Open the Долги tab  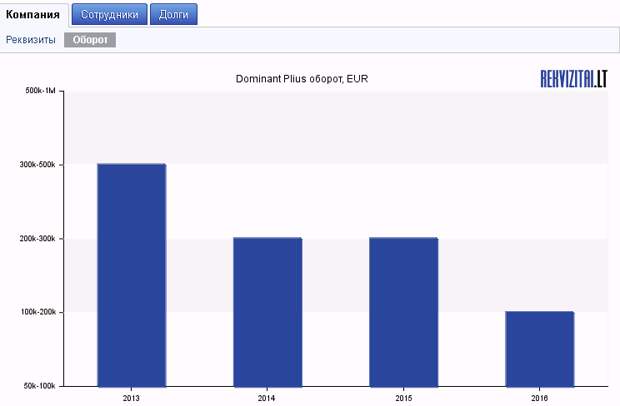tap(174, 14)
